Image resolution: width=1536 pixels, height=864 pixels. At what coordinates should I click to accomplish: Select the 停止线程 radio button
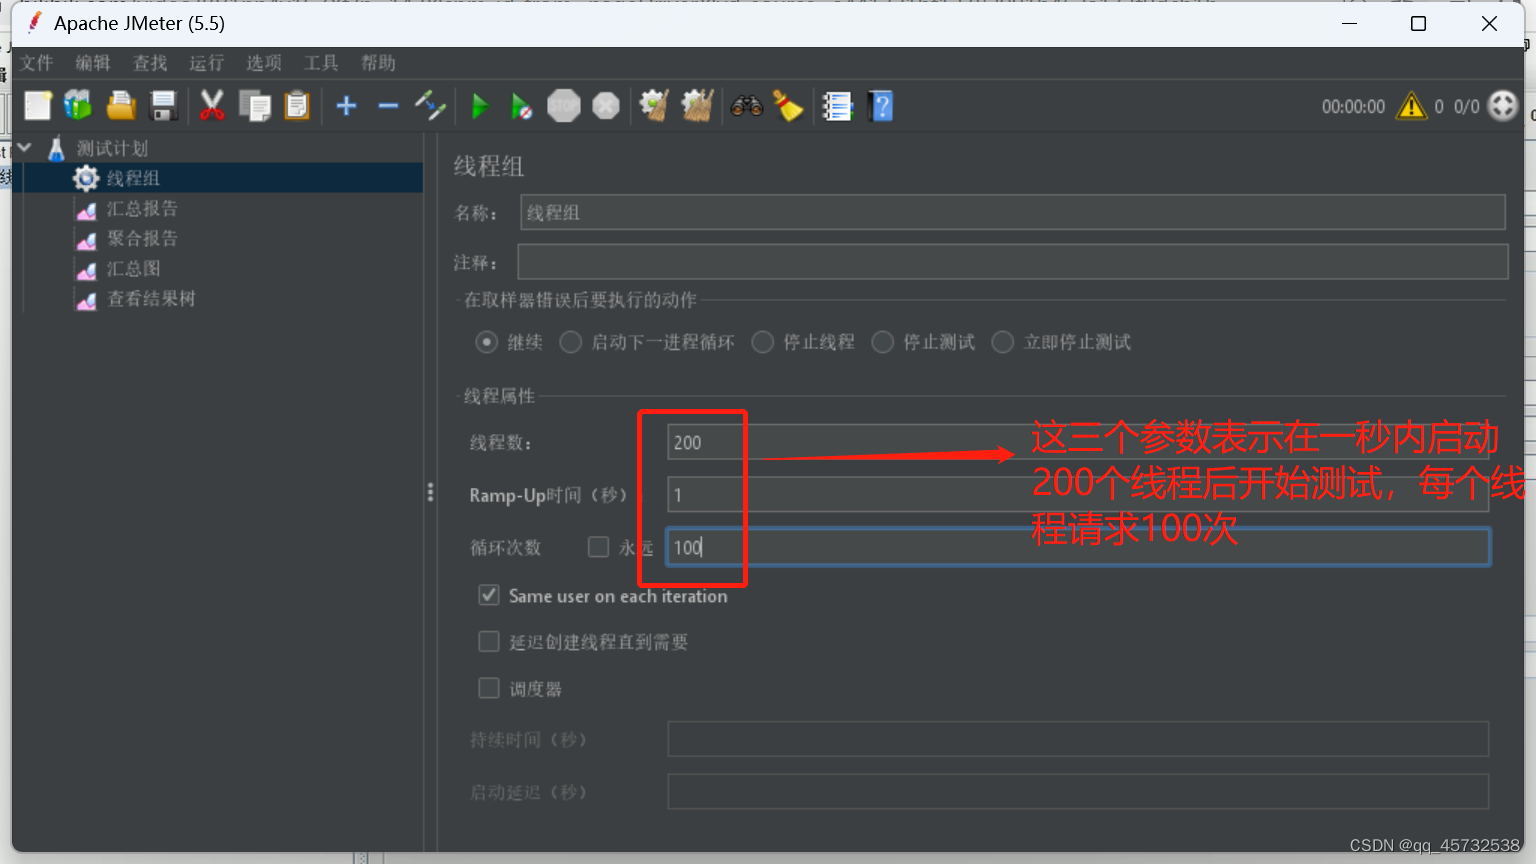762,342
